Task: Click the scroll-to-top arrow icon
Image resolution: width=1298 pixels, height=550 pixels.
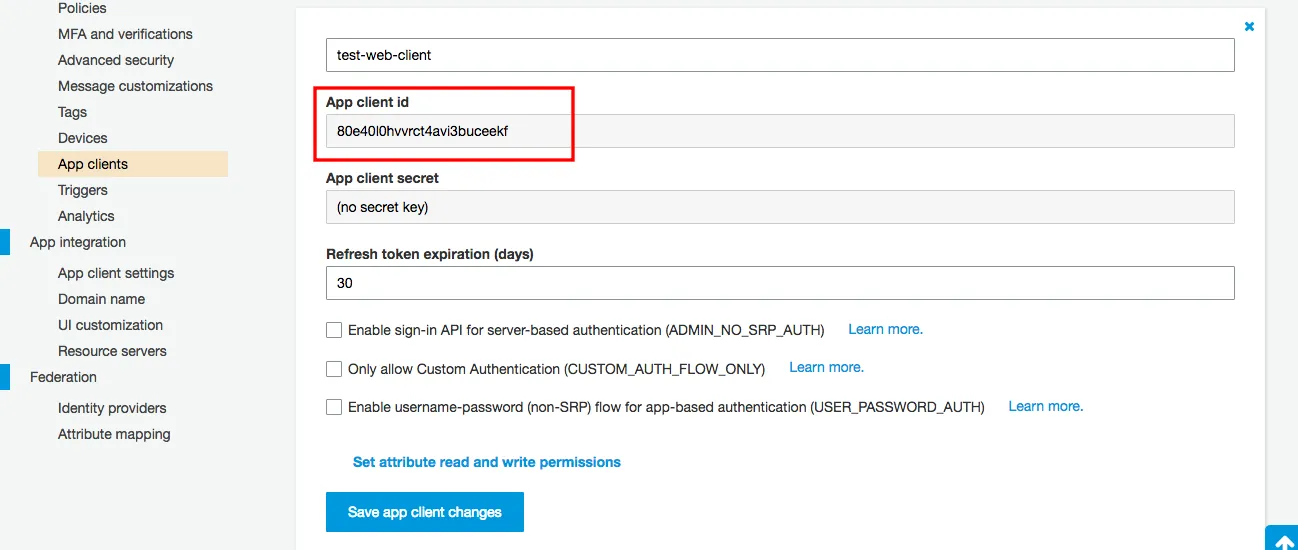Action: [x=1281, y=539]
